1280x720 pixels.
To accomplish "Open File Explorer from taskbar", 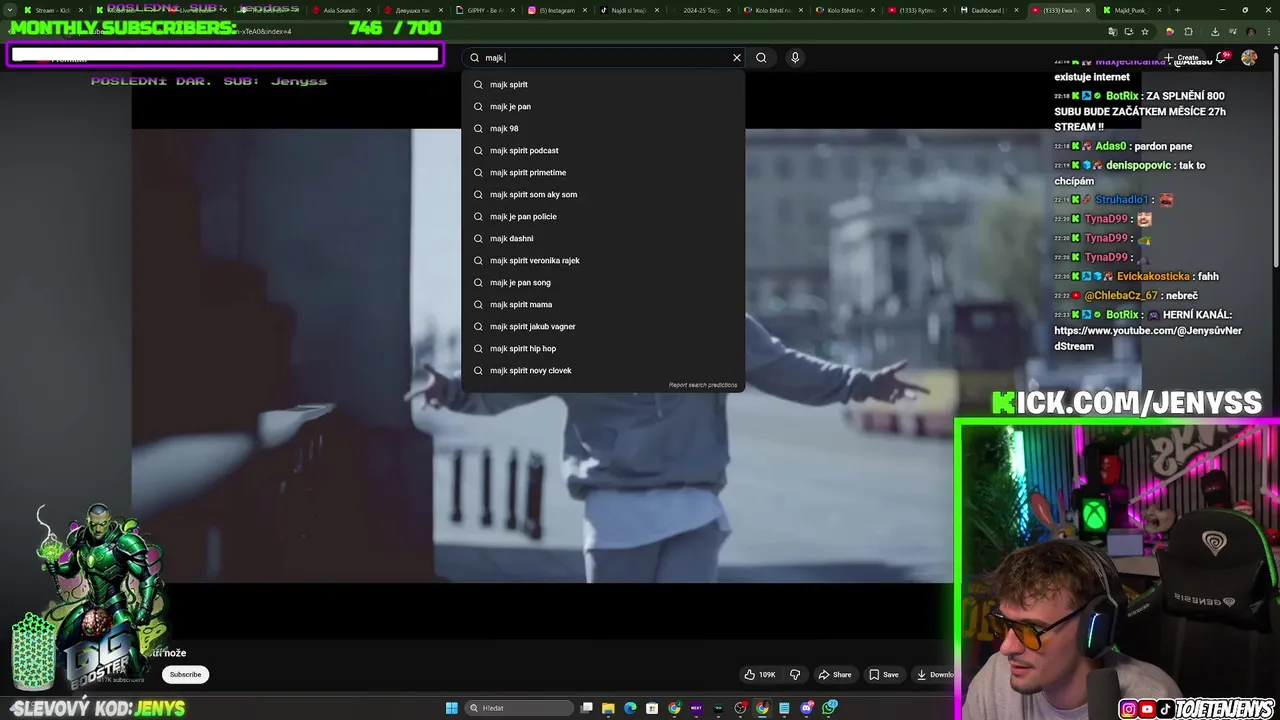I will tap(607, 708).
